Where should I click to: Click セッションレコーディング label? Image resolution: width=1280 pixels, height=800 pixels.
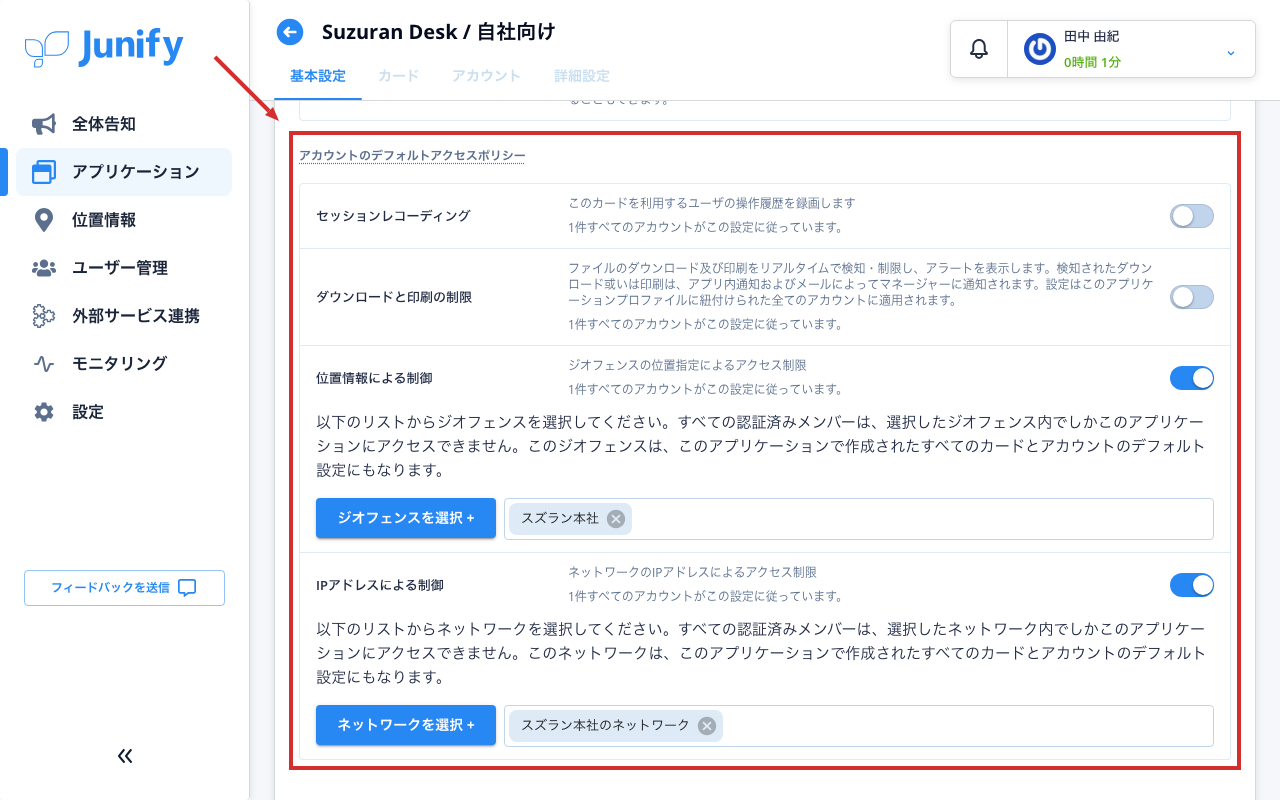click(393, 216)
